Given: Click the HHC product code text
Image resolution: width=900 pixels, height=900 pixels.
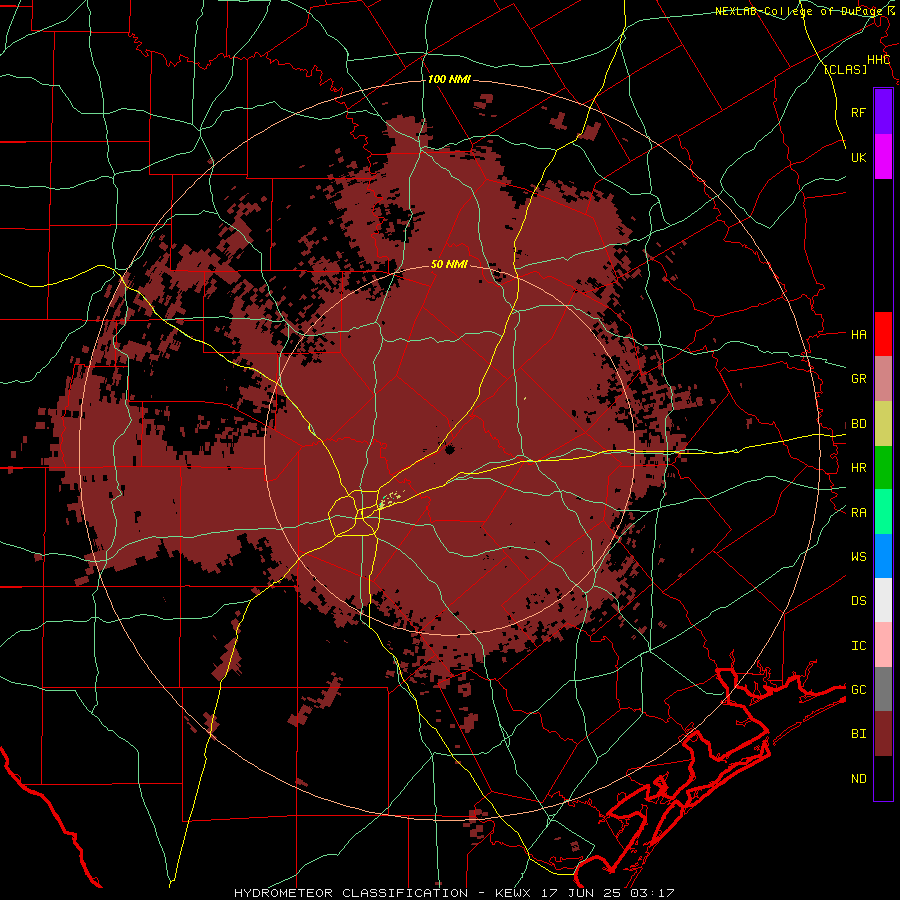Looking at the screenshot, I should (x=878, y=60).
